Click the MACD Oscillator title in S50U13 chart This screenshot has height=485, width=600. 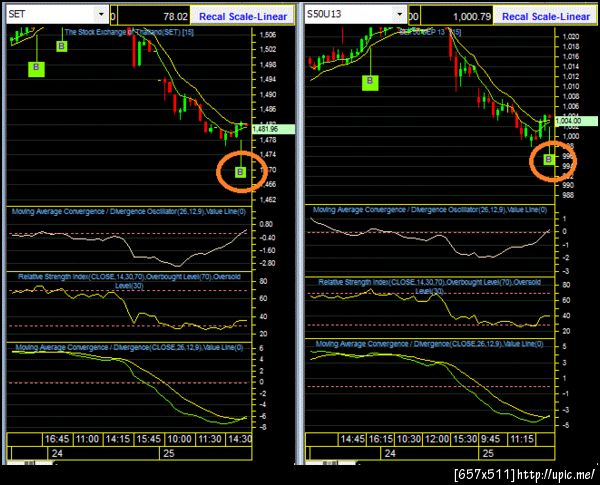430,209
